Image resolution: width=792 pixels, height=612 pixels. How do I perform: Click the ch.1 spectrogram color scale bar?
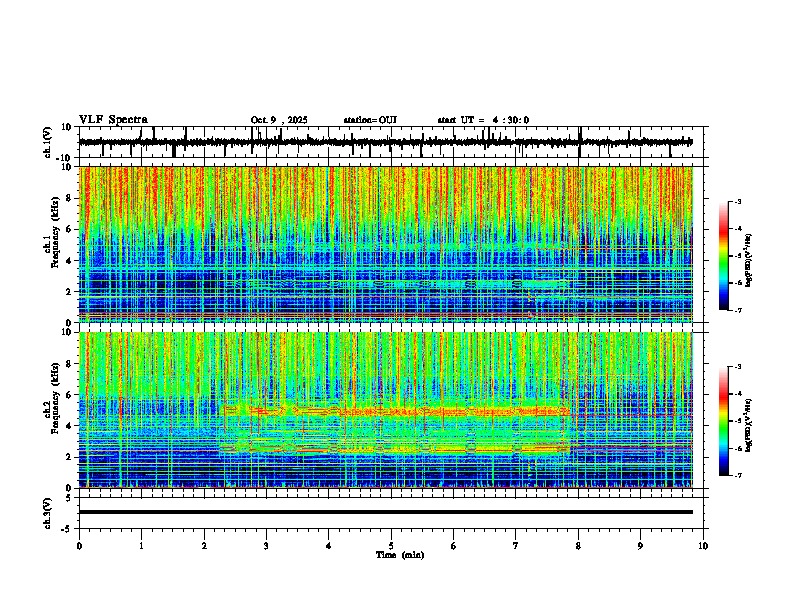click(x=724, y=255)
